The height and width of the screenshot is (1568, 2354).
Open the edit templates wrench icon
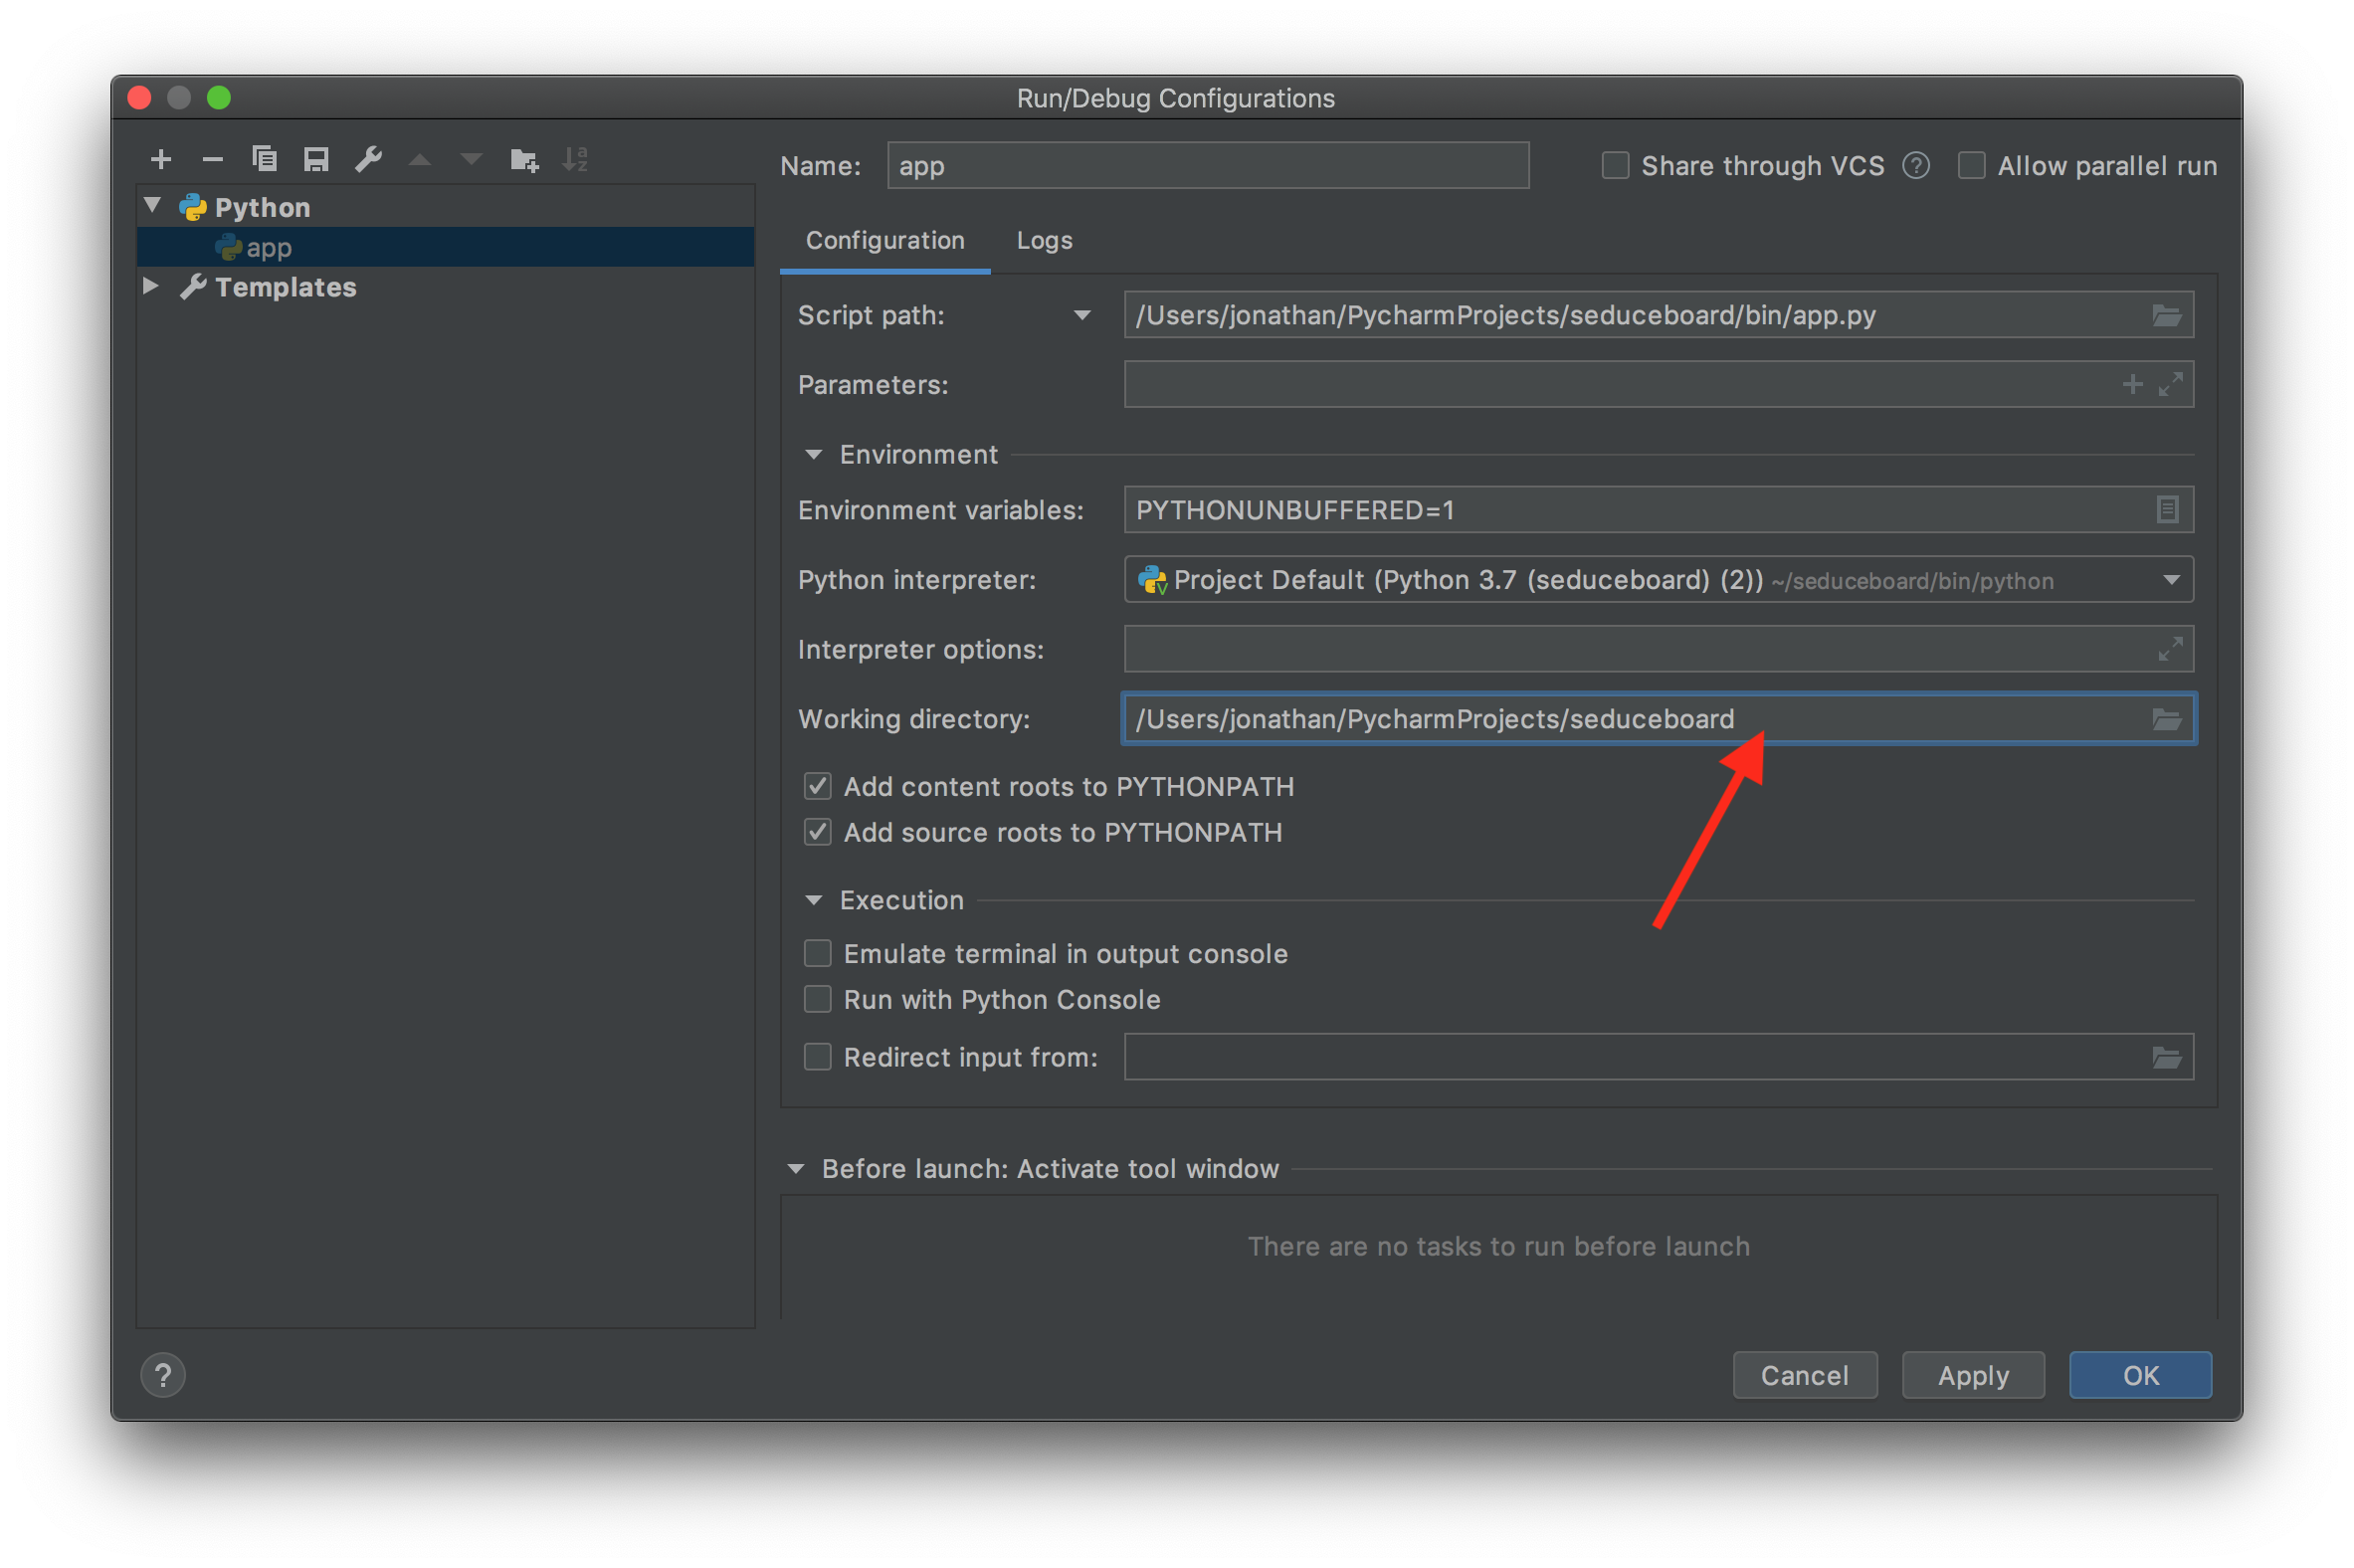pyautogui.click(x=368, y=159)
